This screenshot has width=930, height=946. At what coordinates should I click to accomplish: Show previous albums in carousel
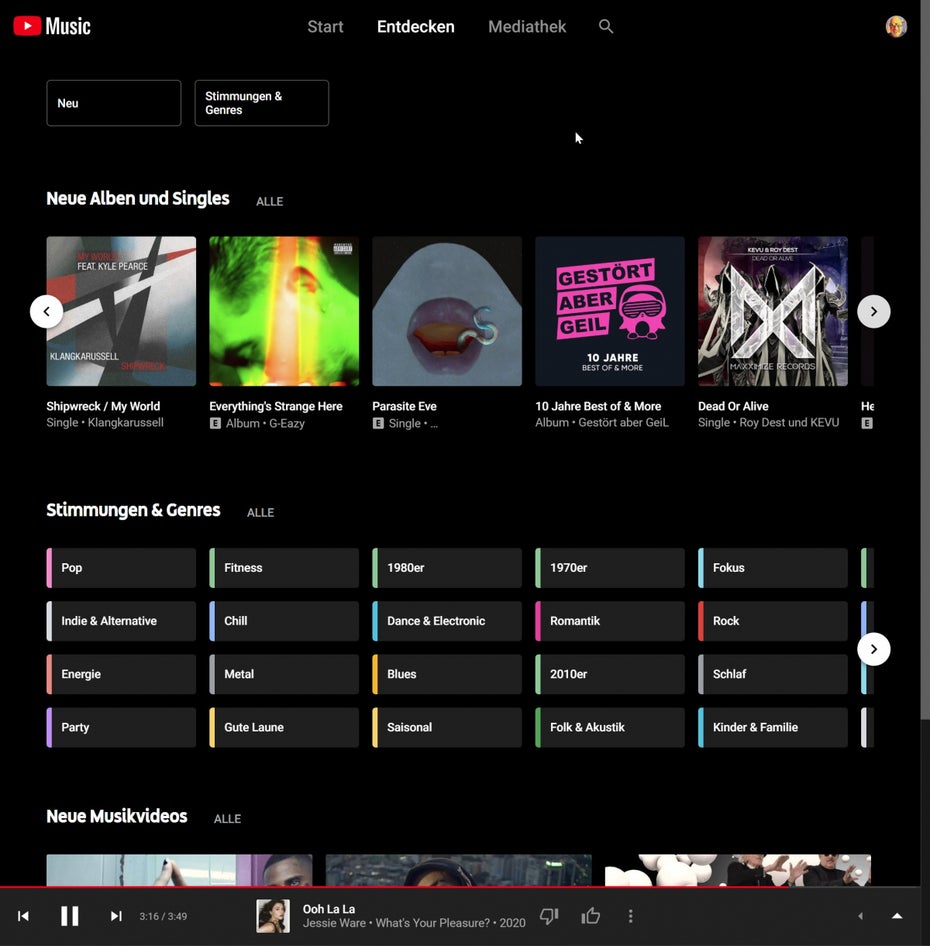[46, 311]
